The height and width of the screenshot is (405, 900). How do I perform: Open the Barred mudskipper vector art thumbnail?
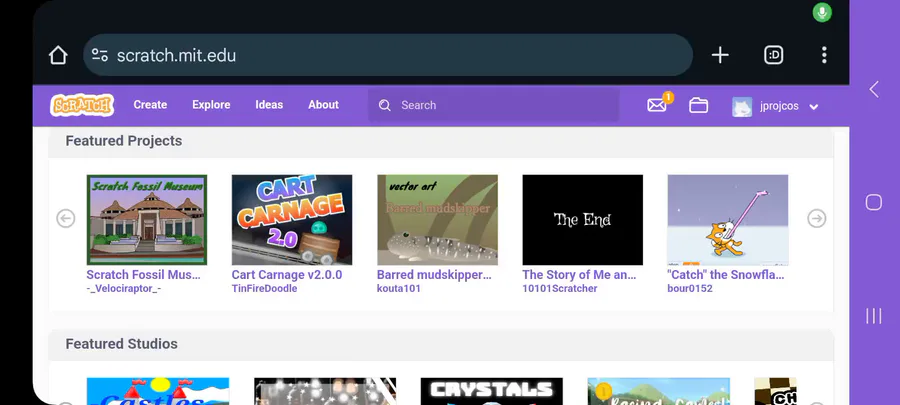click(437, 220)
